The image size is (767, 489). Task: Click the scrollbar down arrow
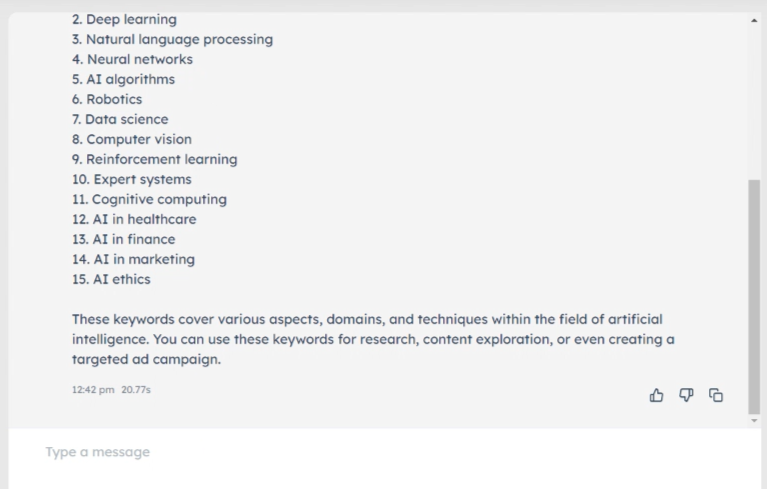[754, 421]
